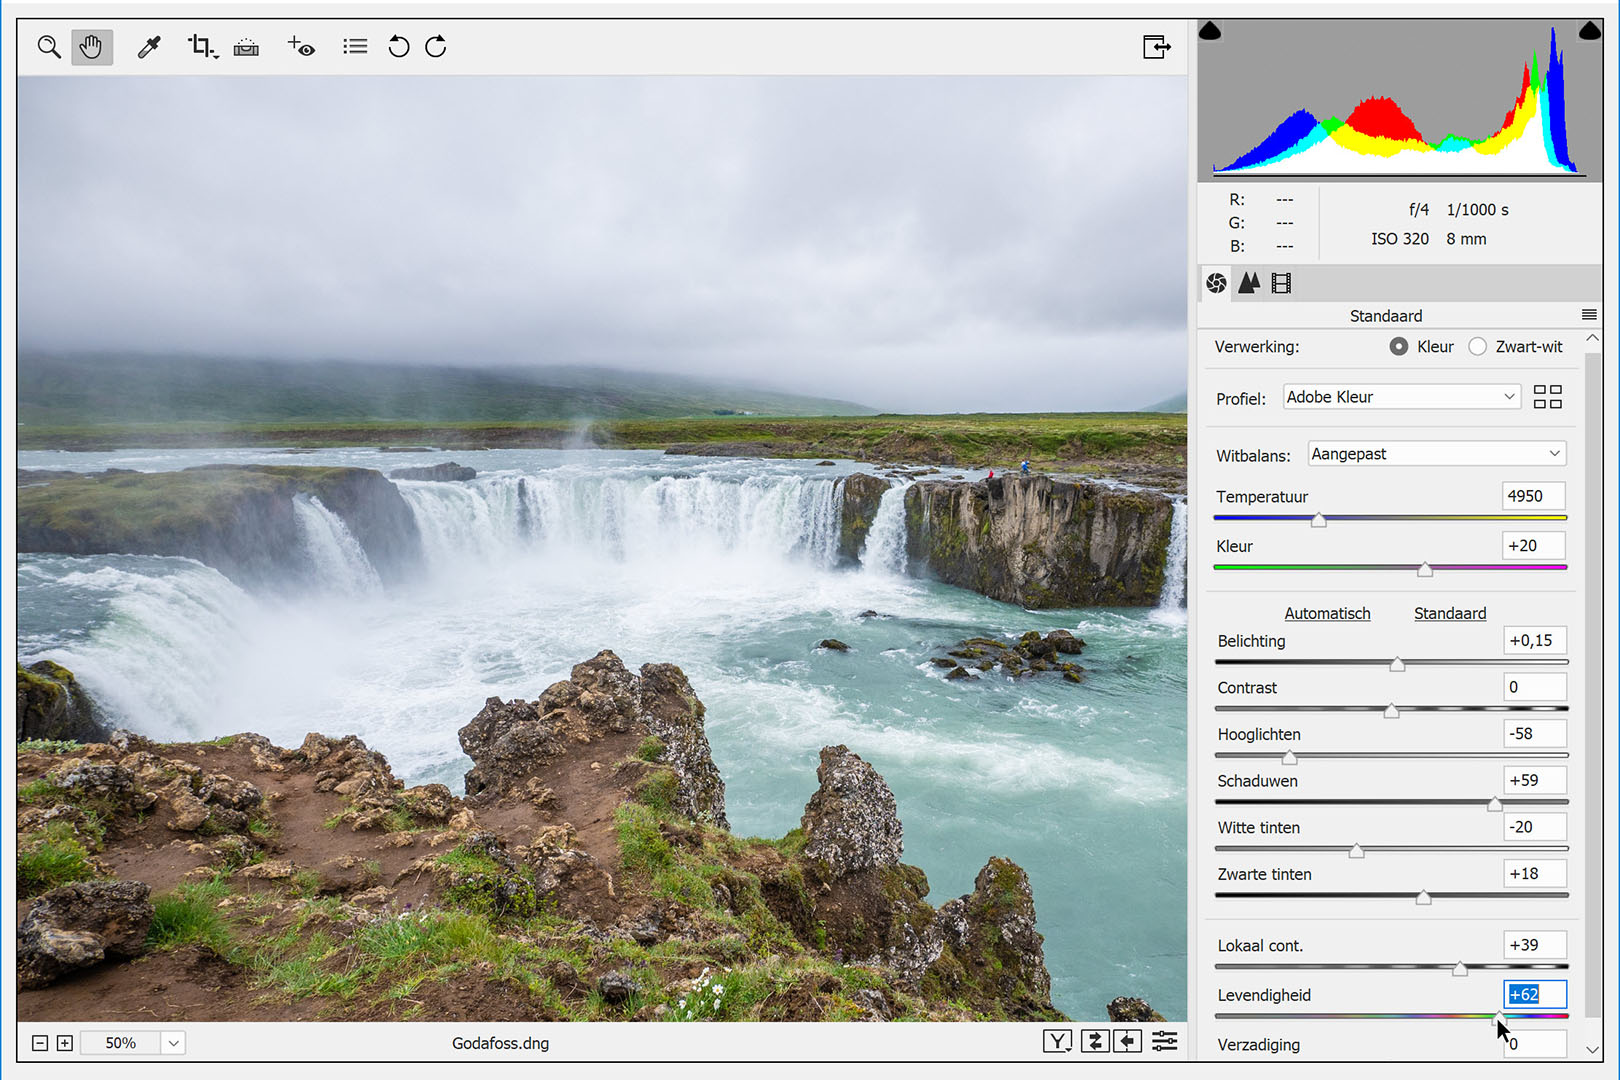This screenshot has width=1620, height=1080.
Task: Click the Automatisch link
Action: pyautogui.click(x=1327, y=613)
